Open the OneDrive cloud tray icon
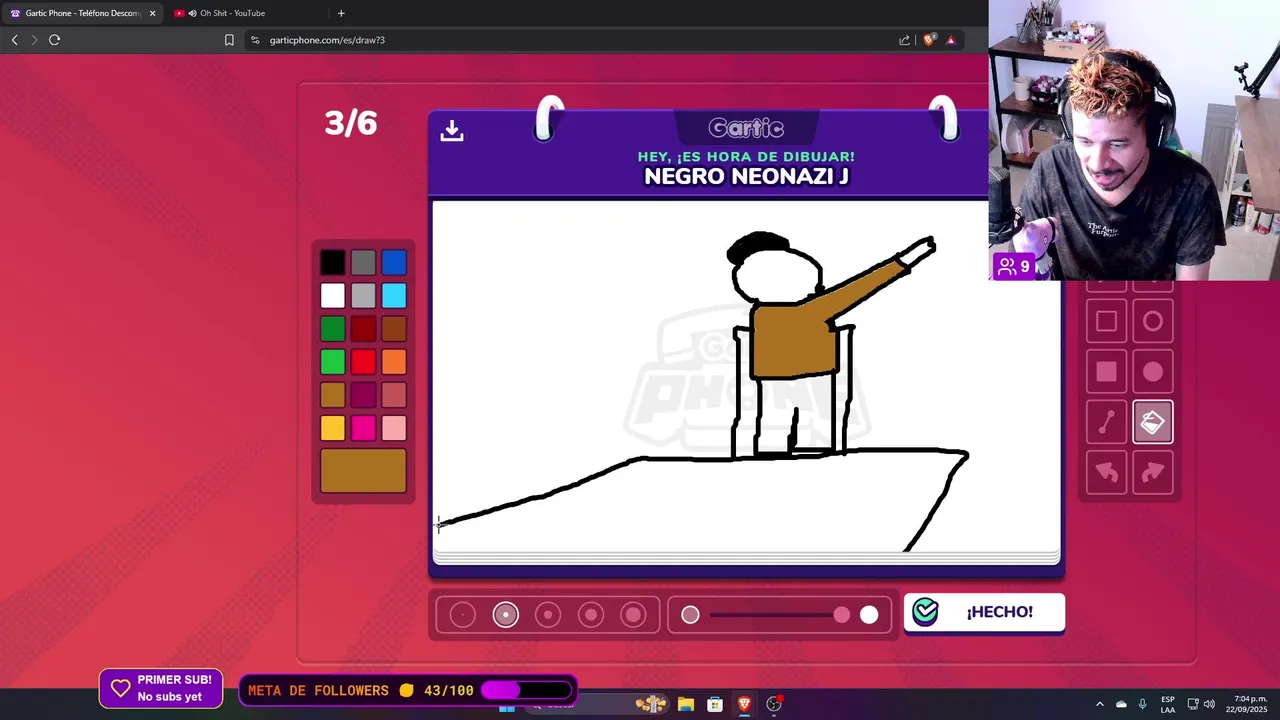The image size is (1280, 720). (x=1121, y=704)
